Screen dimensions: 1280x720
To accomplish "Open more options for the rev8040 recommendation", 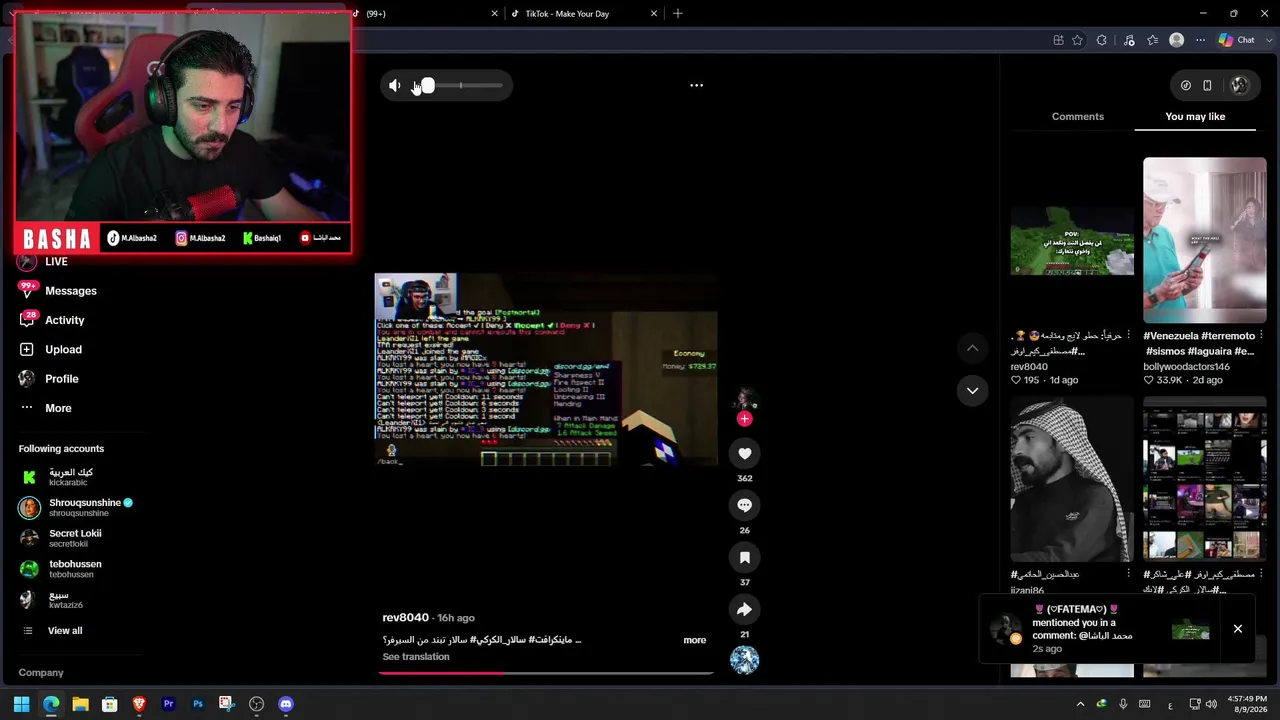I will click(x=1129, y=336).
